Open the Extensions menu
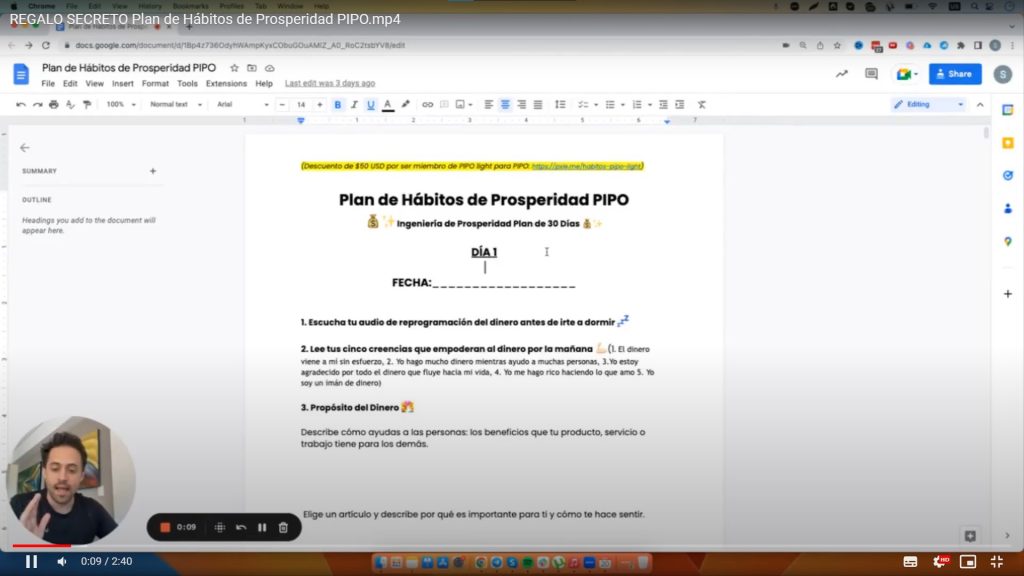Screen dimensions: 1024x576 227,84
